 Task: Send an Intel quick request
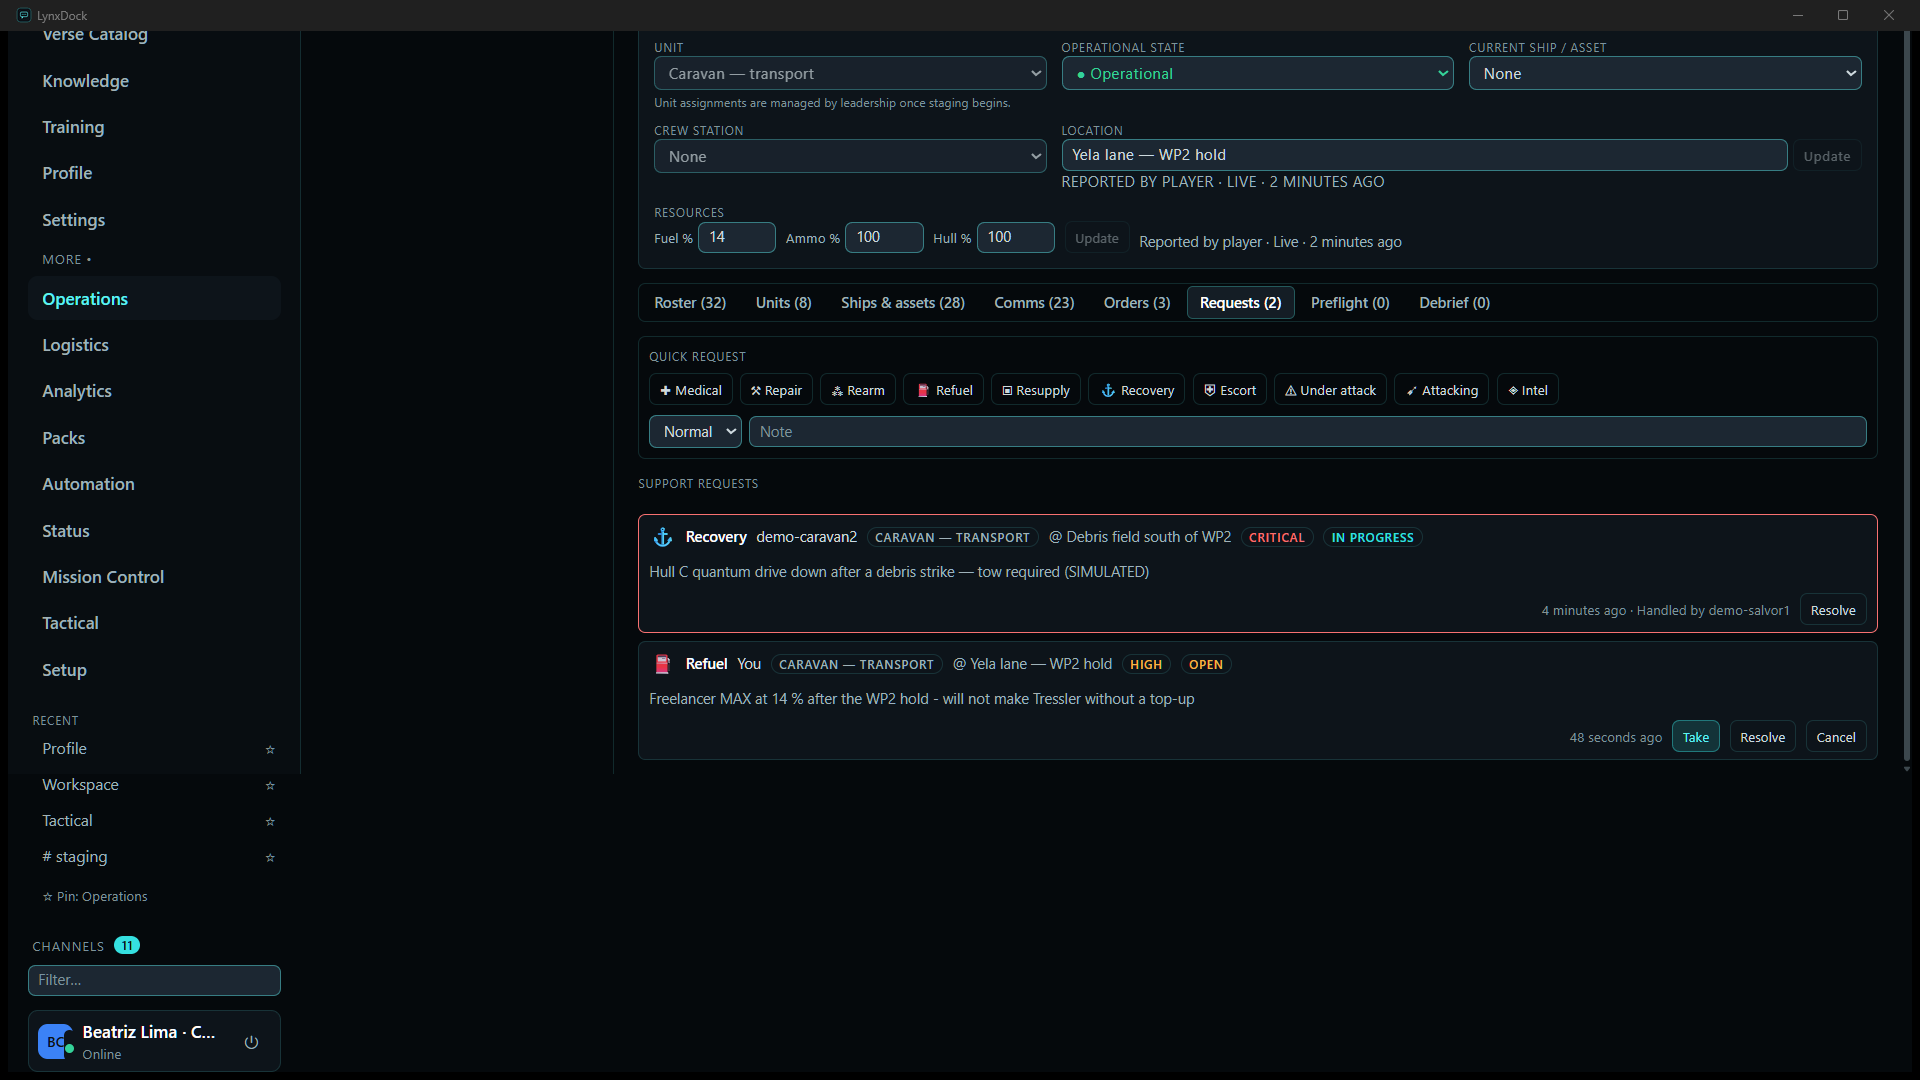point(1527,390)
